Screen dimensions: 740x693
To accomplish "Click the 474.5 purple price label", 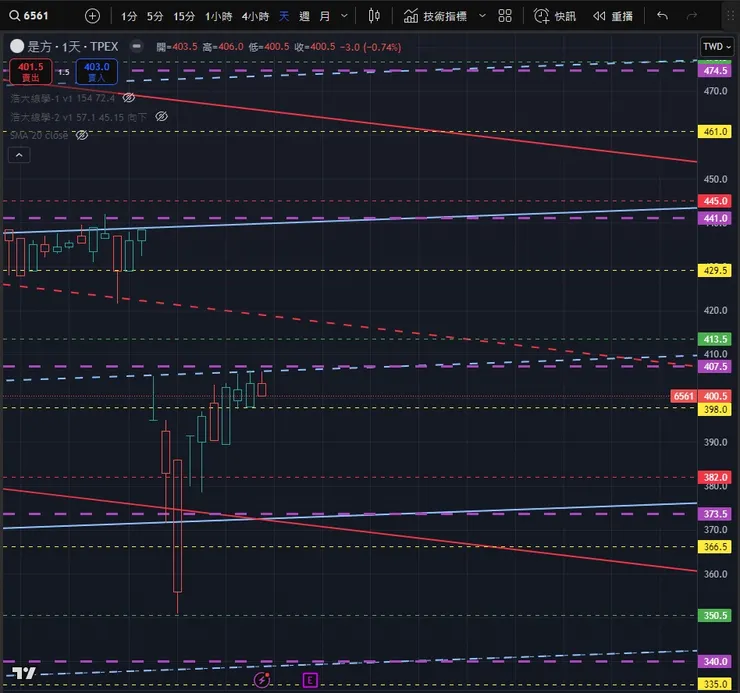I will click(715, 71).
